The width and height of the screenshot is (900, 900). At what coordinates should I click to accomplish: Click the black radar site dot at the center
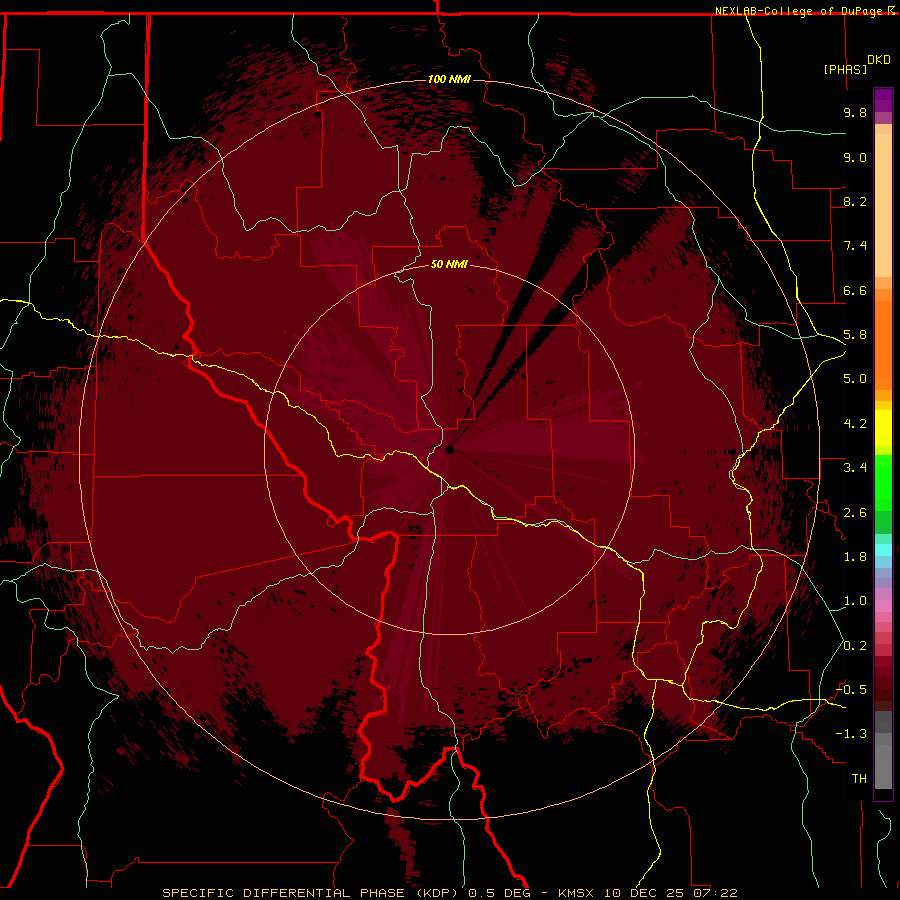click(x=449, y=449)
